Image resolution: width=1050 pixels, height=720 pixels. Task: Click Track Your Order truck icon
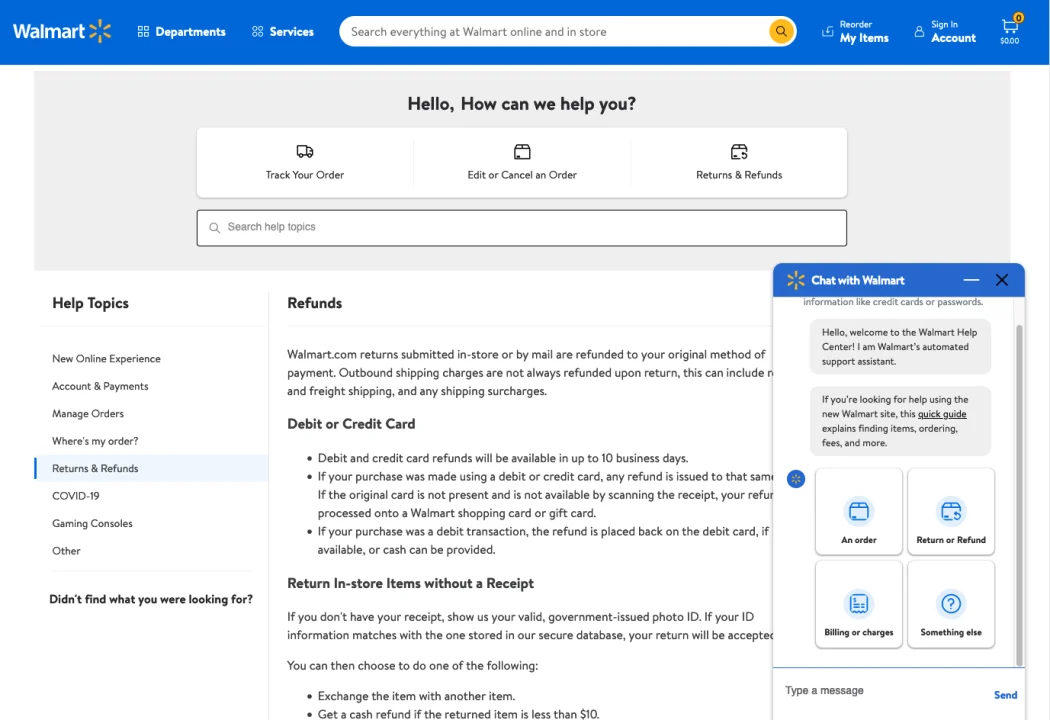[305, 151]
